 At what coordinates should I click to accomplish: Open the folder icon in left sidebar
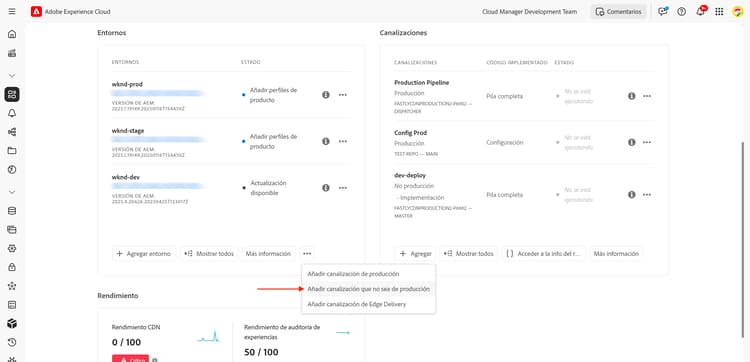[12, 151]
